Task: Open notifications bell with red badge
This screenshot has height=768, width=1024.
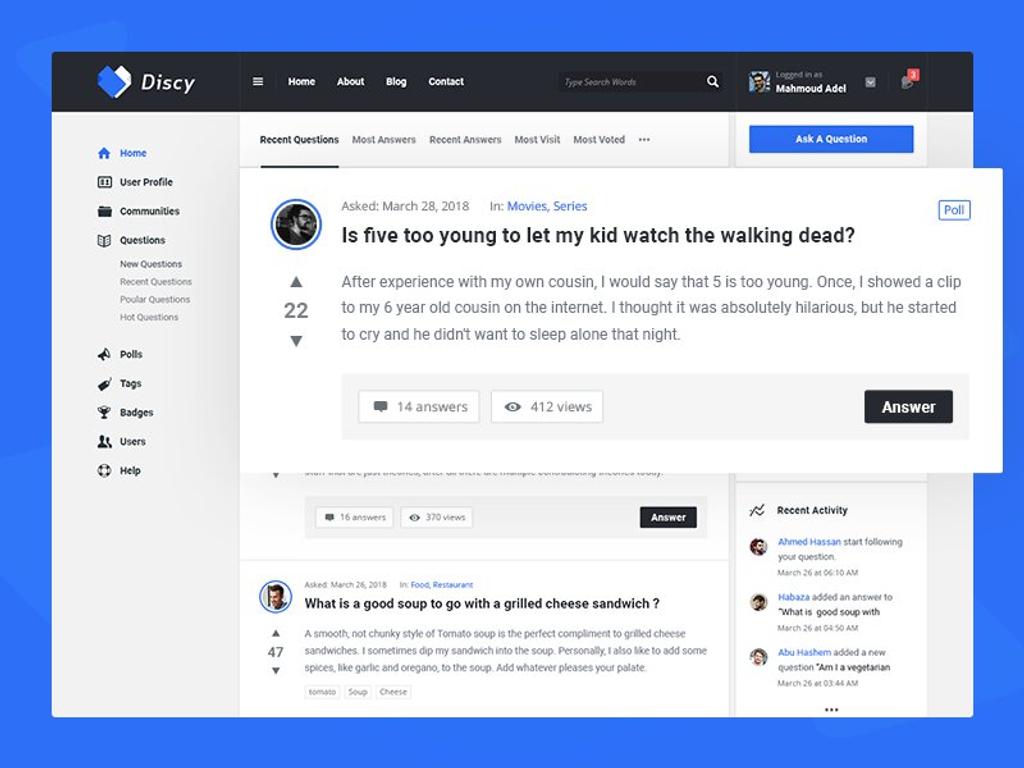Action: [x=908, y=80]
